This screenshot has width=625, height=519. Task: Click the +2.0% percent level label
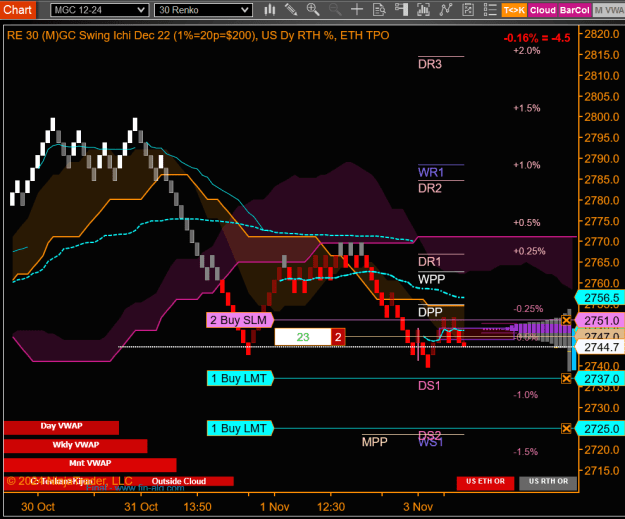click(x=527, y=51)
